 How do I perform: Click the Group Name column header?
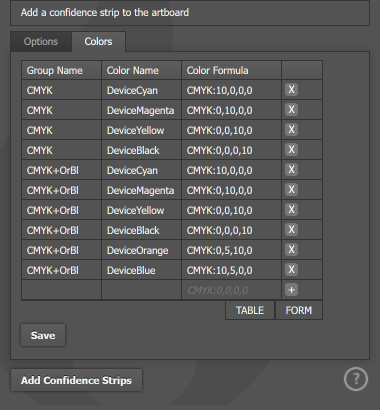[x=61, y=70]
